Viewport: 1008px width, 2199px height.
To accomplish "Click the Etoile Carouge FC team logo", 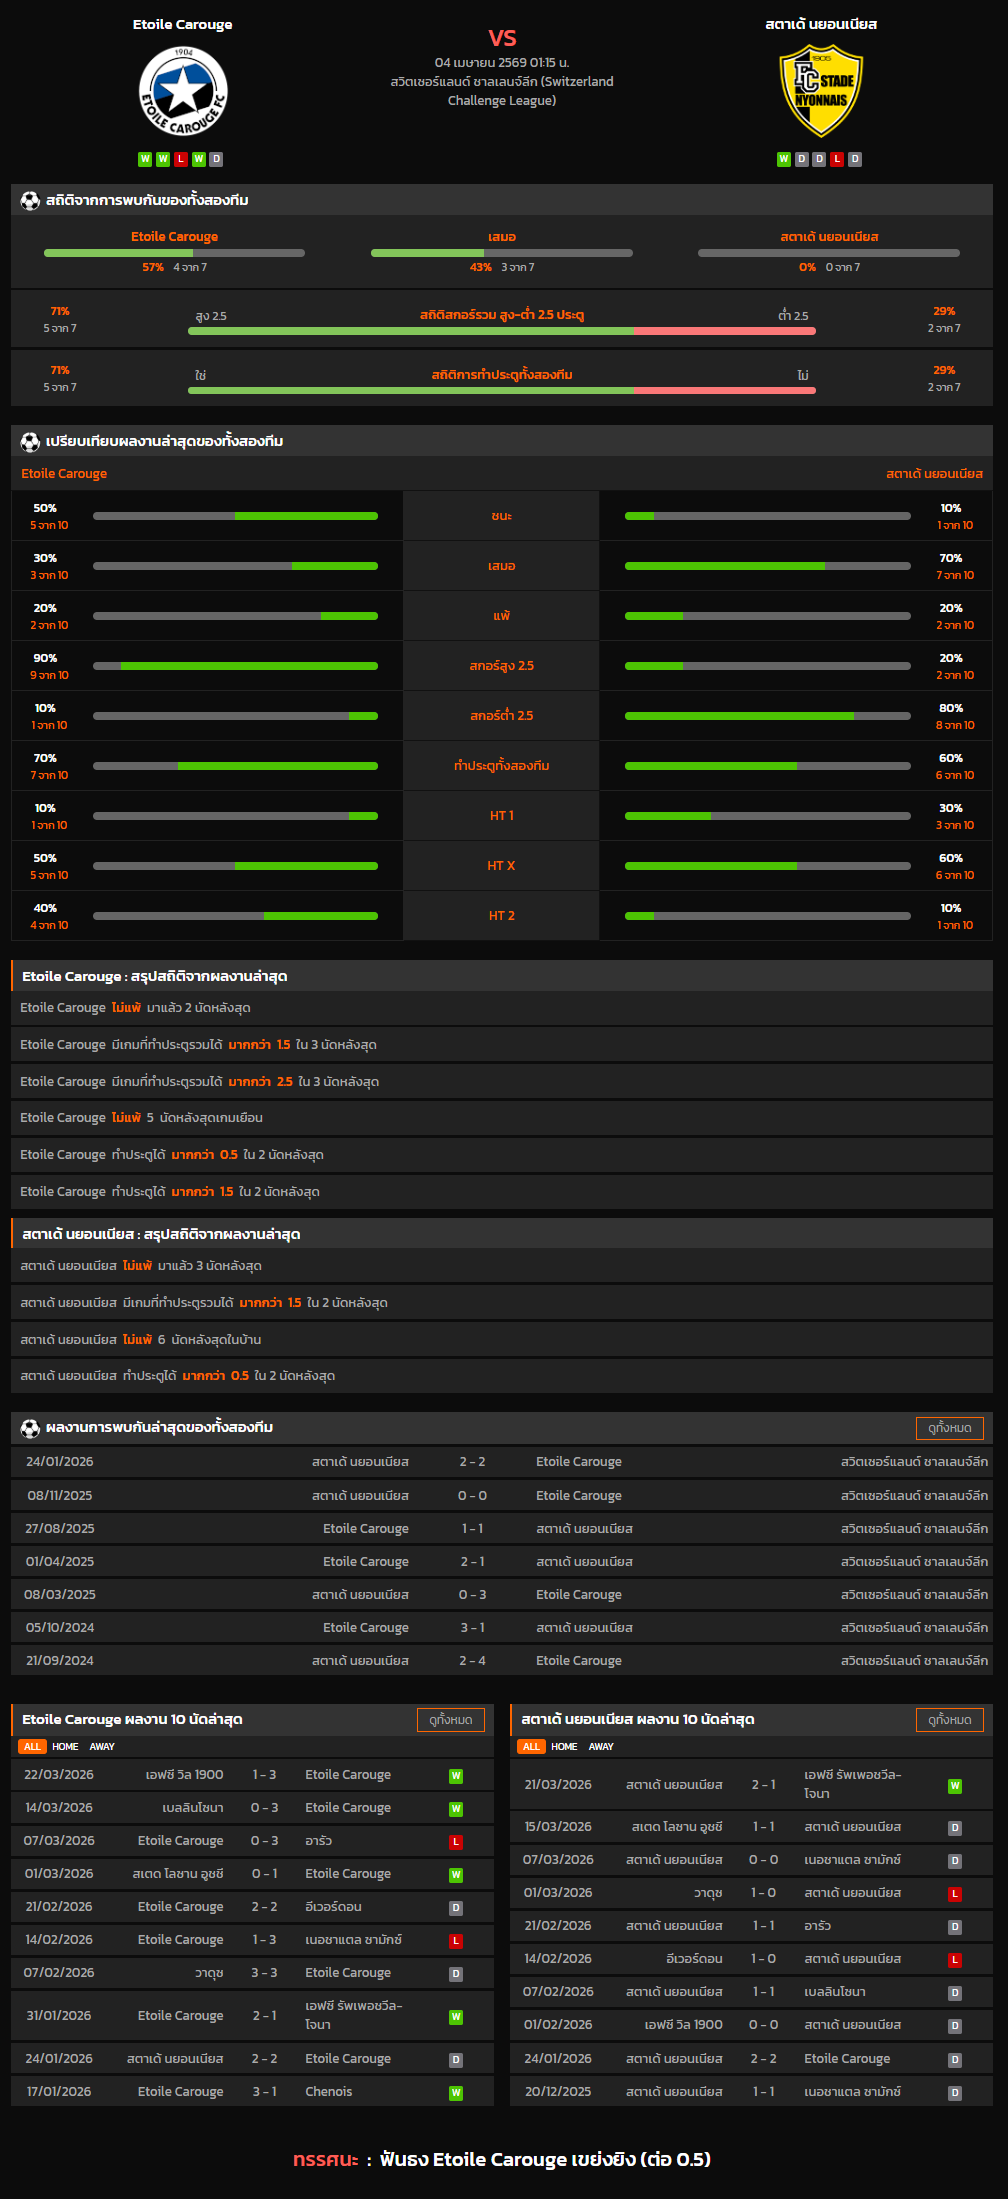I will [x=182, y=92].
